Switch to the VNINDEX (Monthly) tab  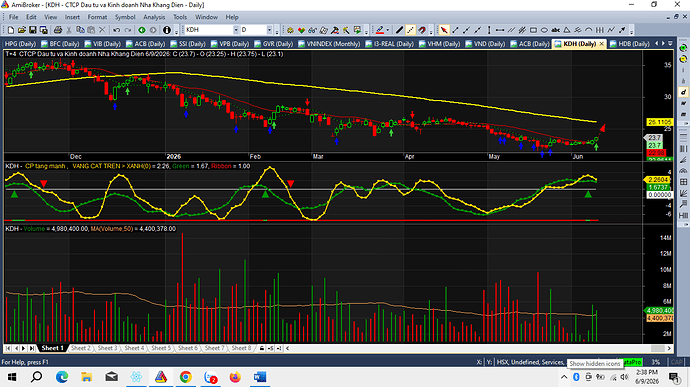point(329,44)
